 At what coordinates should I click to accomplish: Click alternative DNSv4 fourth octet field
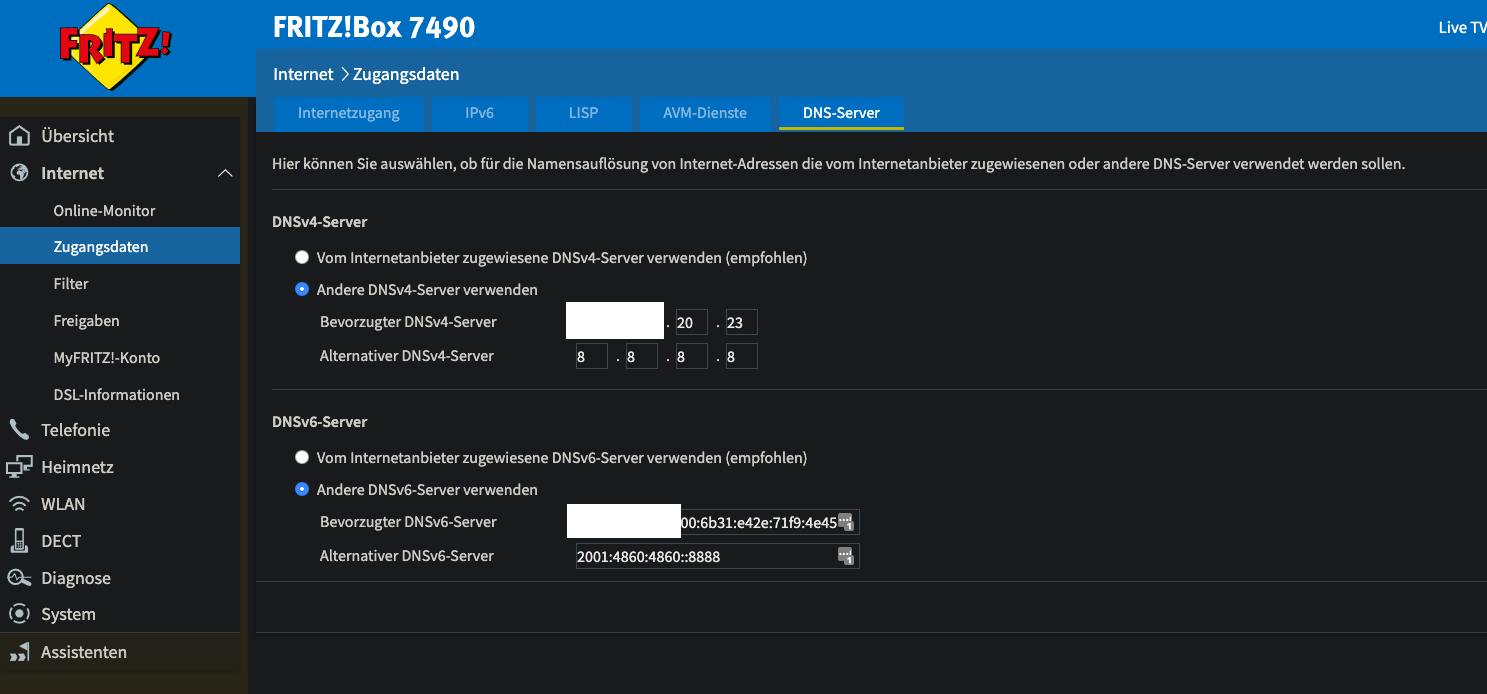pyautogui.click(x=741, y=356)
